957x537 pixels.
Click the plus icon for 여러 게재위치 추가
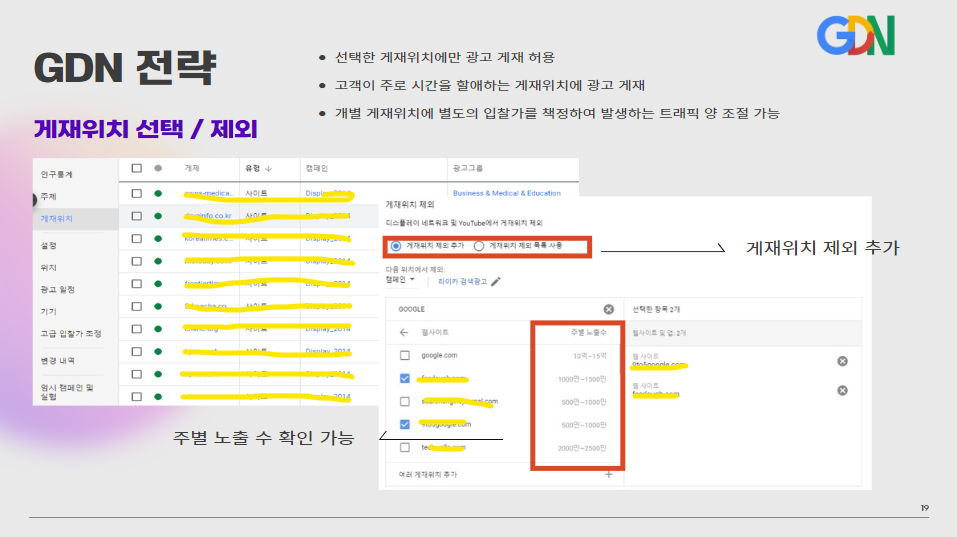609,474
